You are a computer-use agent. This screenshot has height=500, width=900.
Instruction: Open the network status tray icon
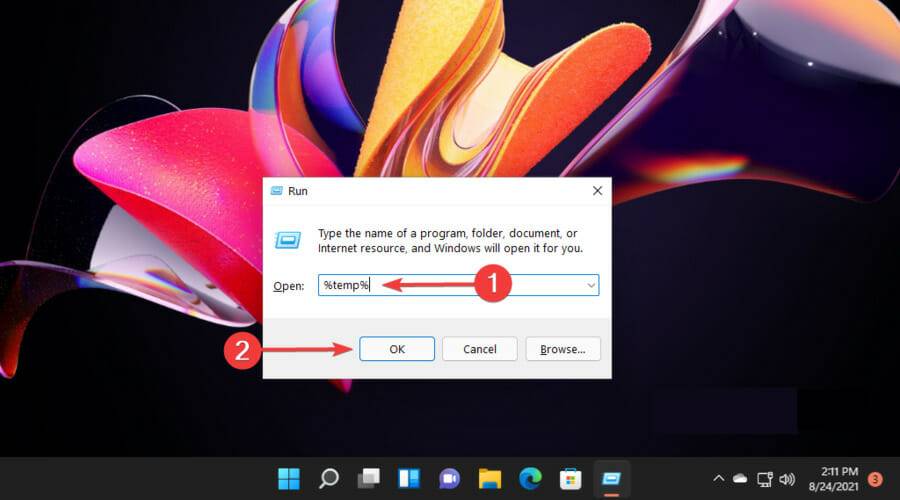tap(765, 479)
